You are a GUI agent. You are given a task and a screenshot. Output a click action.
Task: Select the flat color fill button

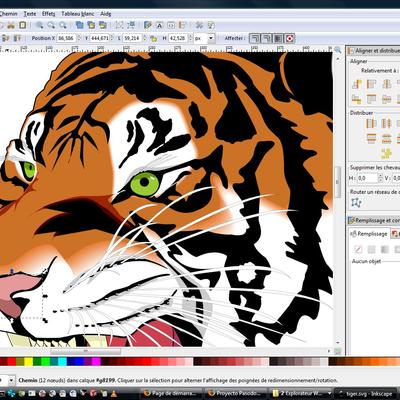coord(371,249)
